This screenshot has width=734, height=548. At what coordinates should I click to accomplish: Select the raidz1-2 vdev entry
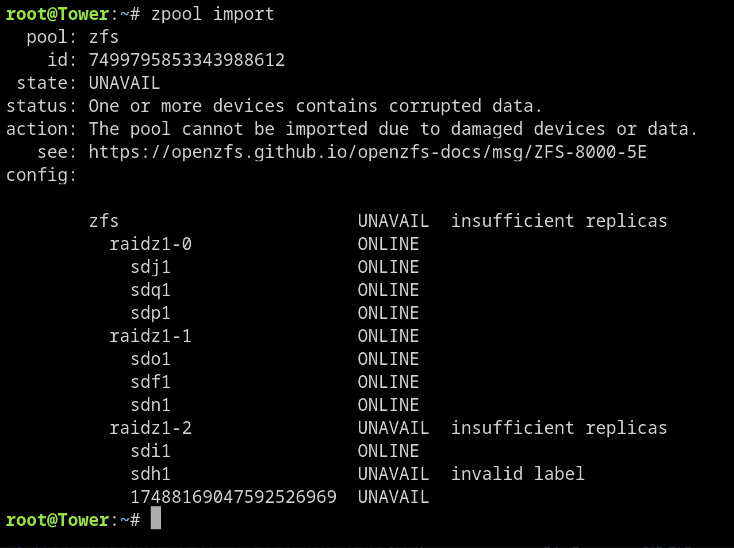coord(150,428)
